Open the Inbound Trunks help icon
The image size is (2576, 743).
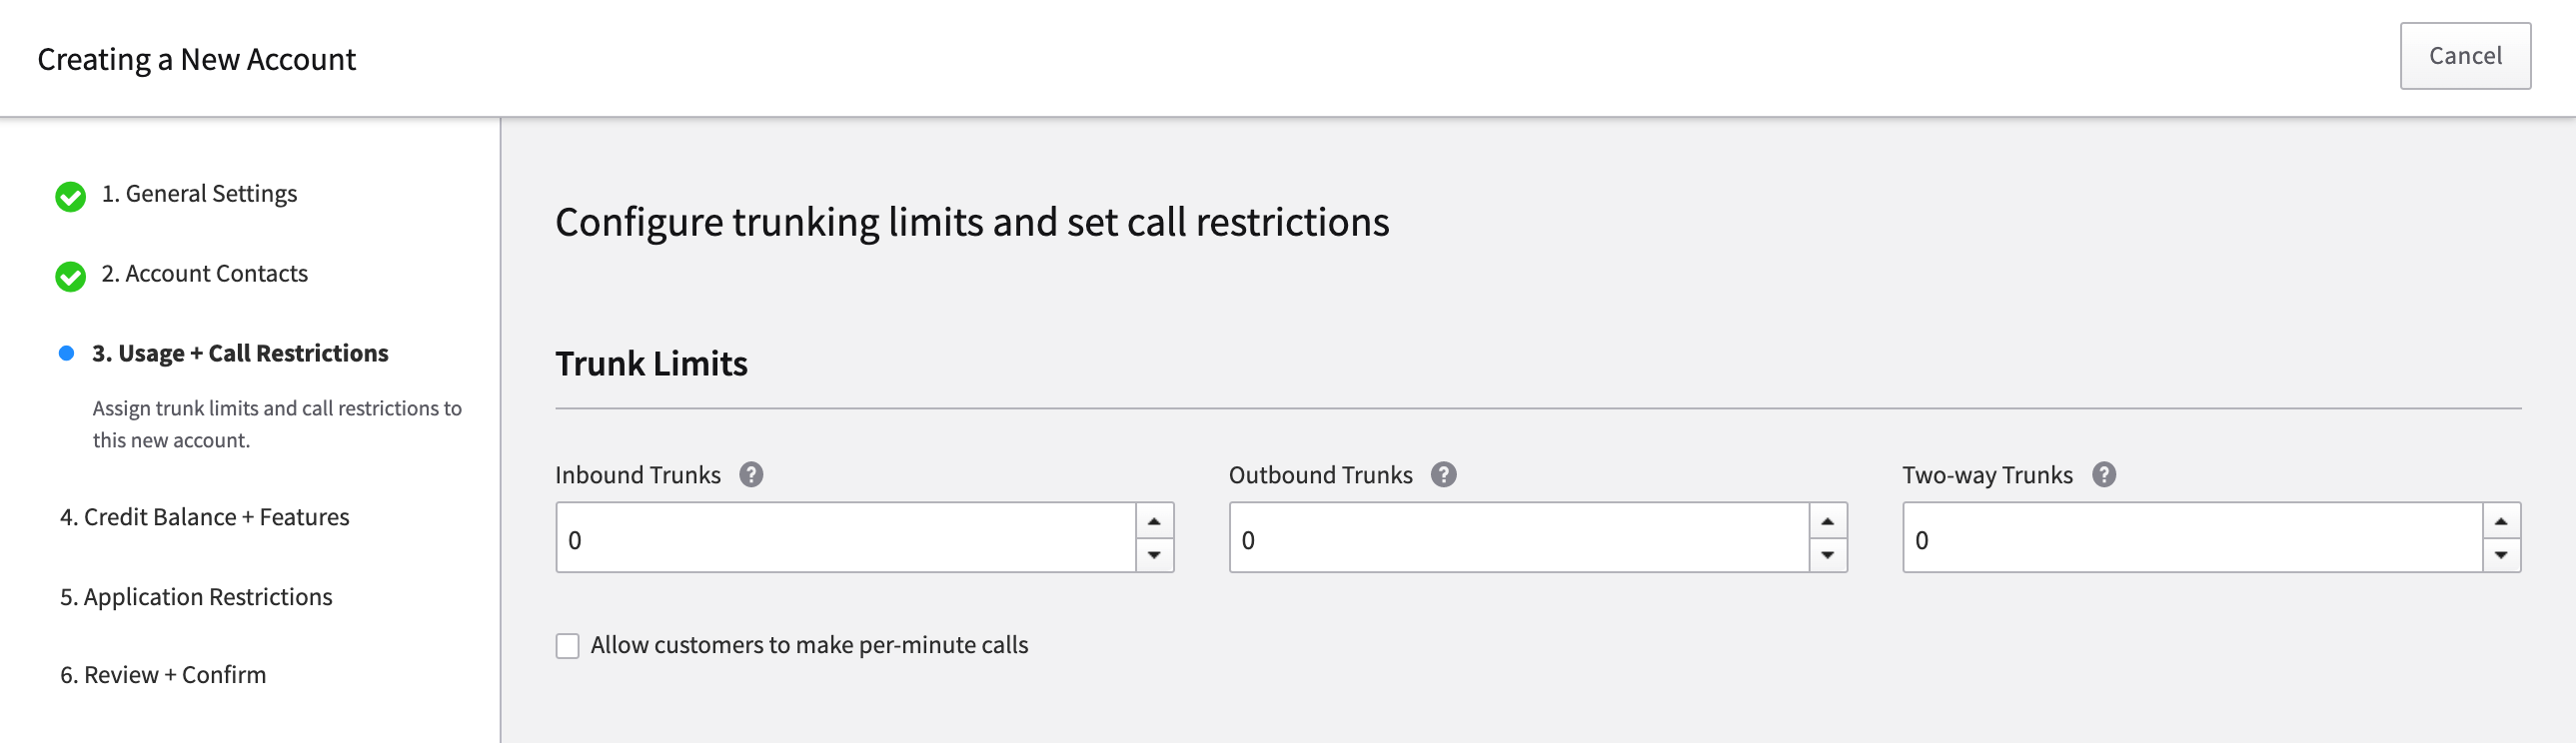751,475
